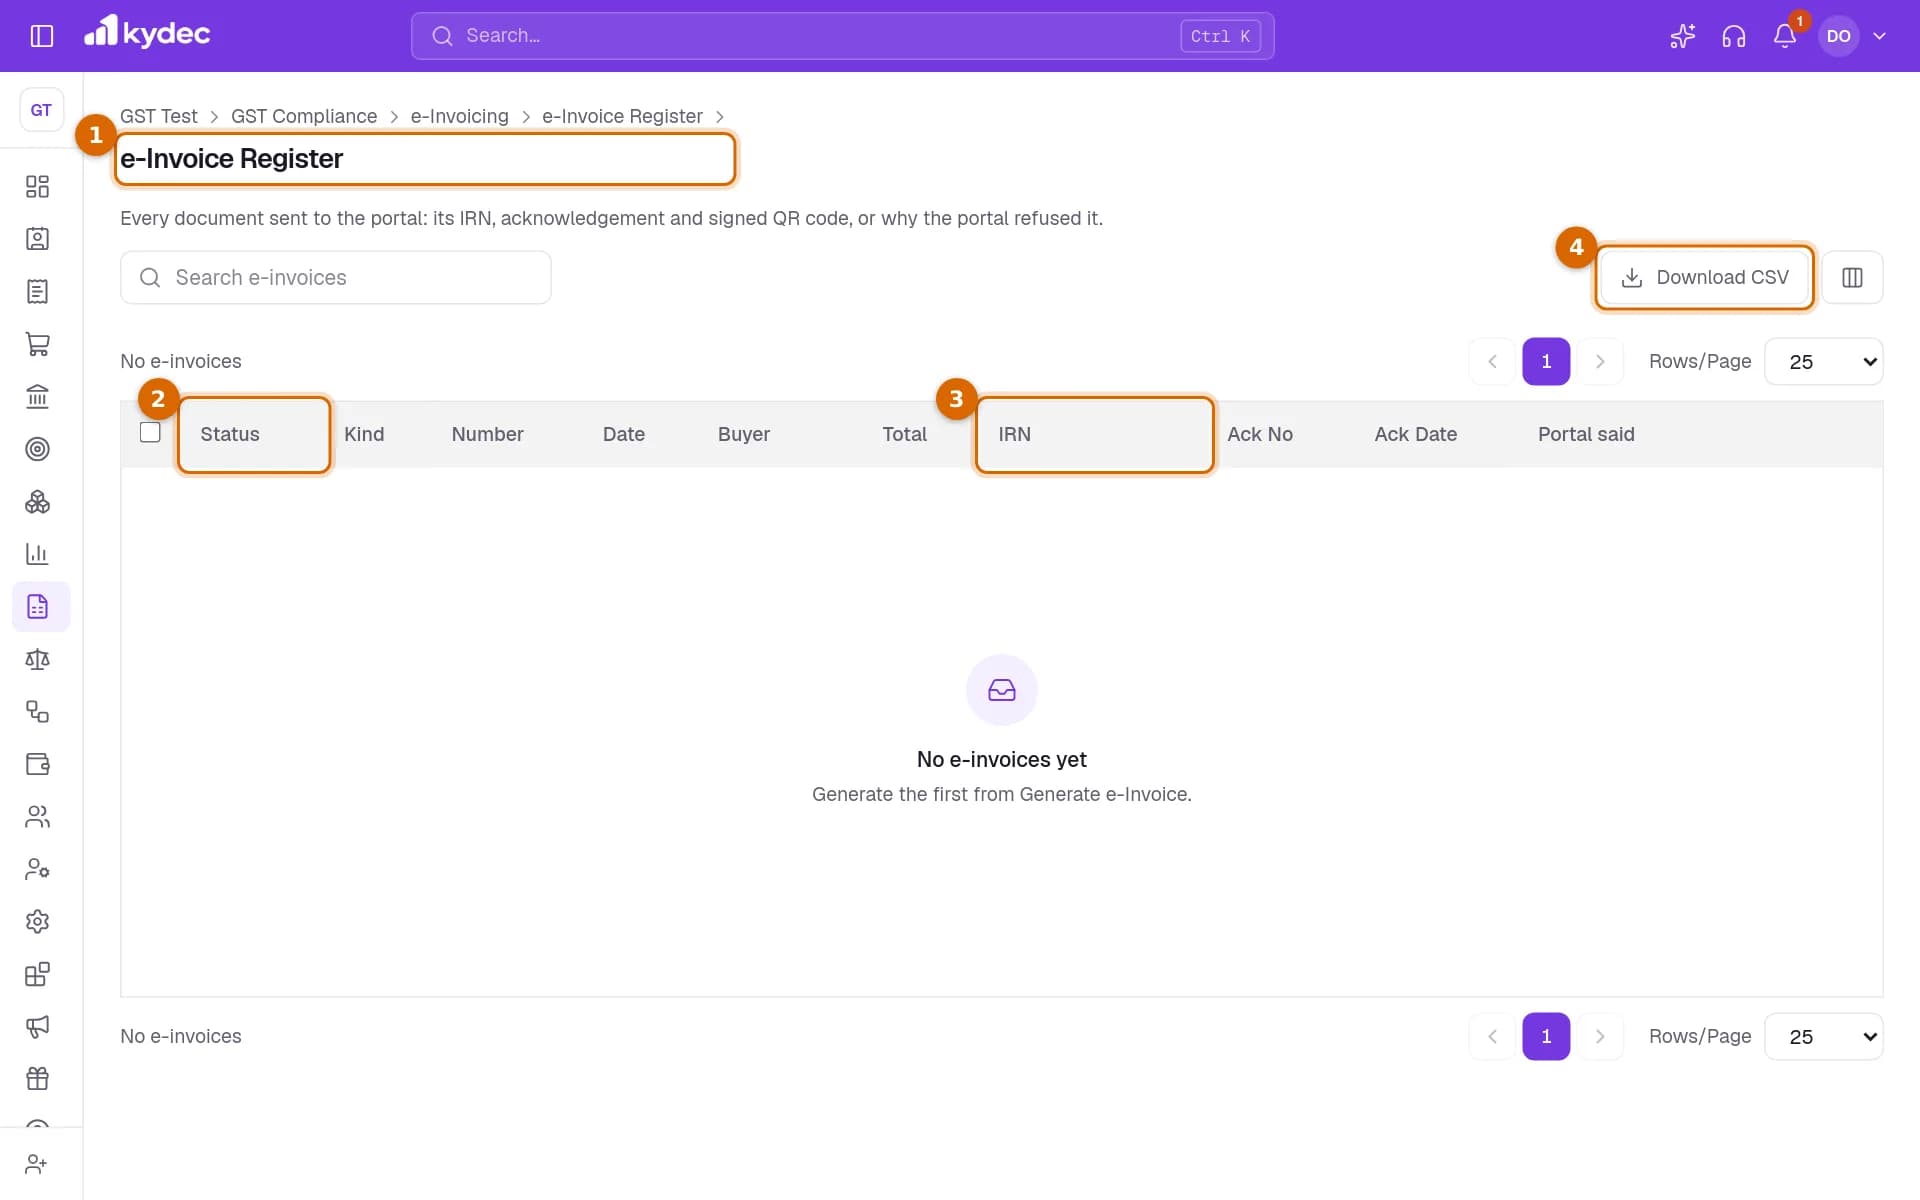Click e-Invoice Register breadcrumb
The height and width of the screenshot is (1200, 1920).
click(622, 116)
